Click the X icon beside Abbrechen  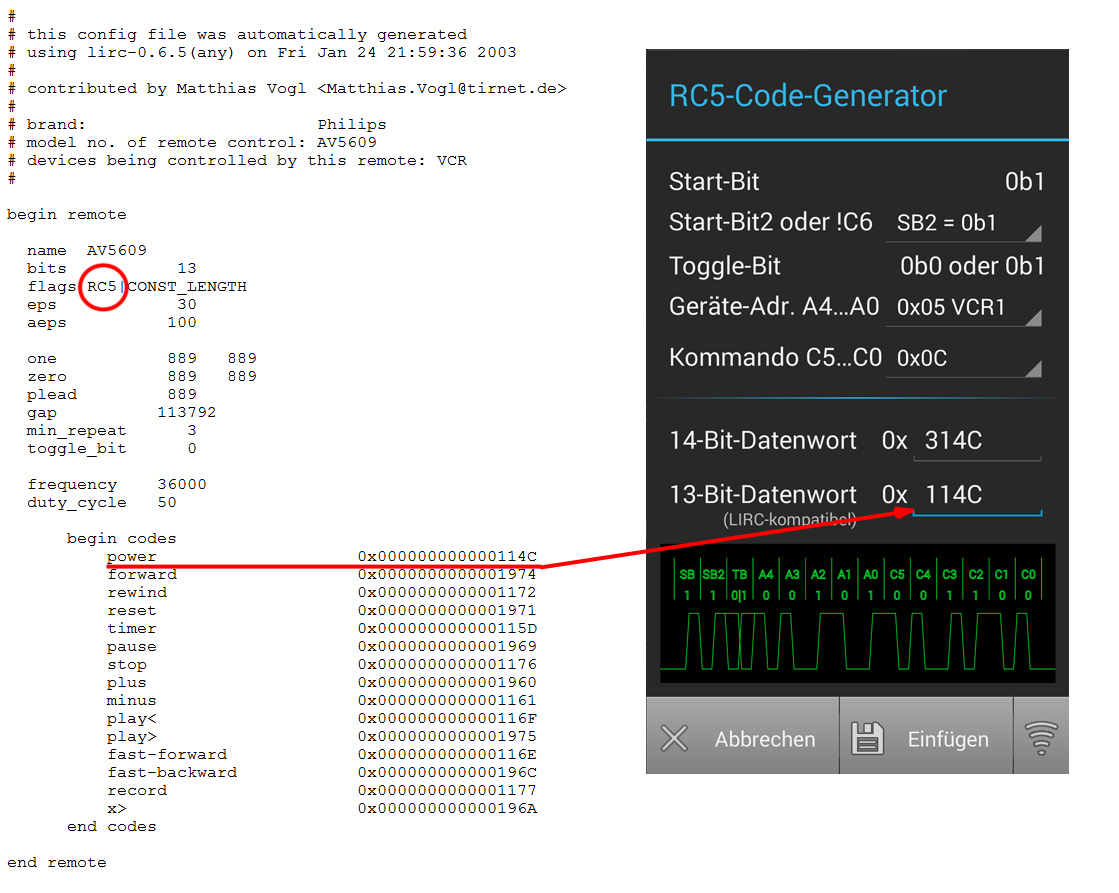pos(675,739)
